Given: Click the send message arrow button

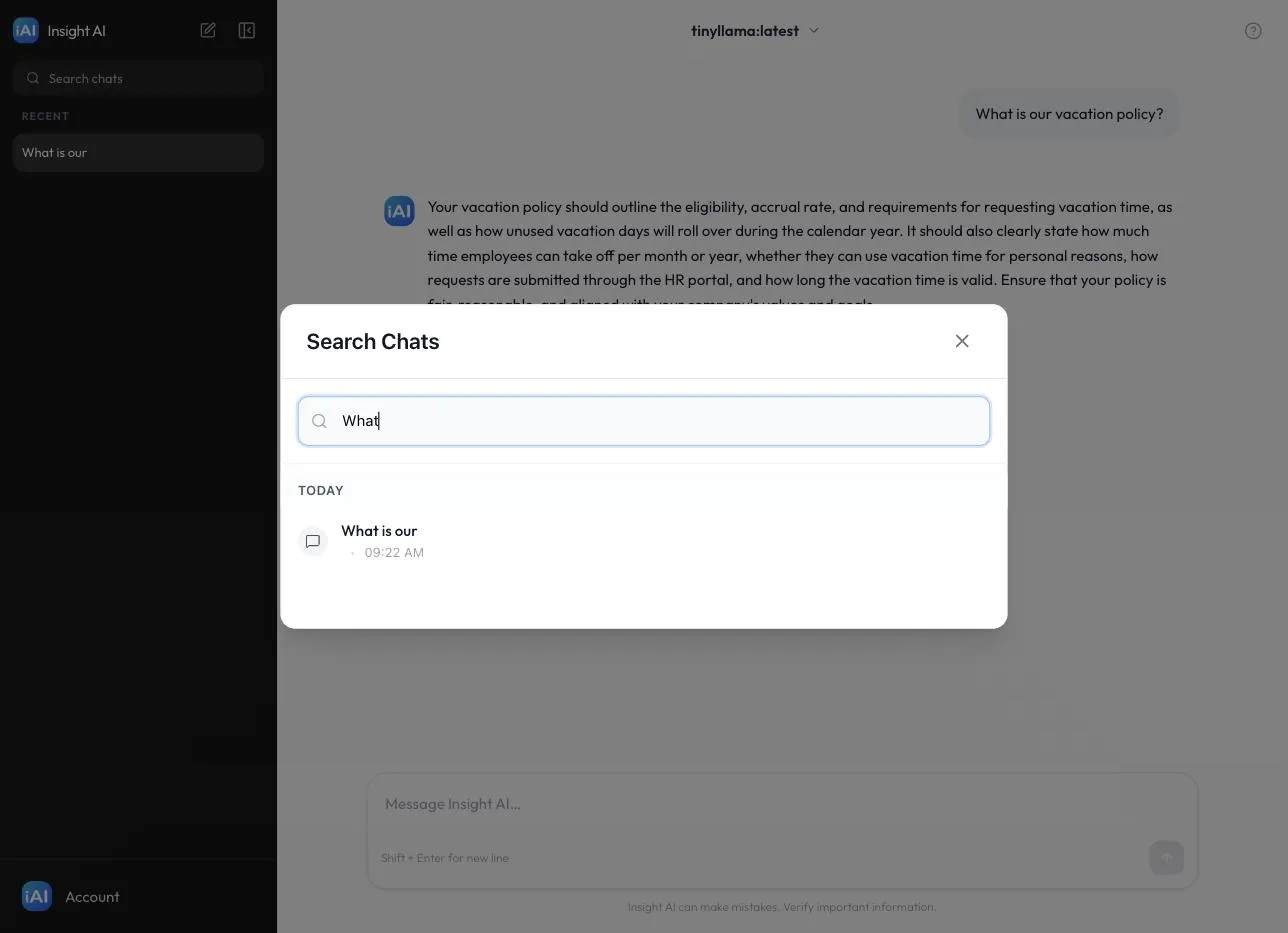Looking at the screenshot, I should click(x=1166, y=857).
